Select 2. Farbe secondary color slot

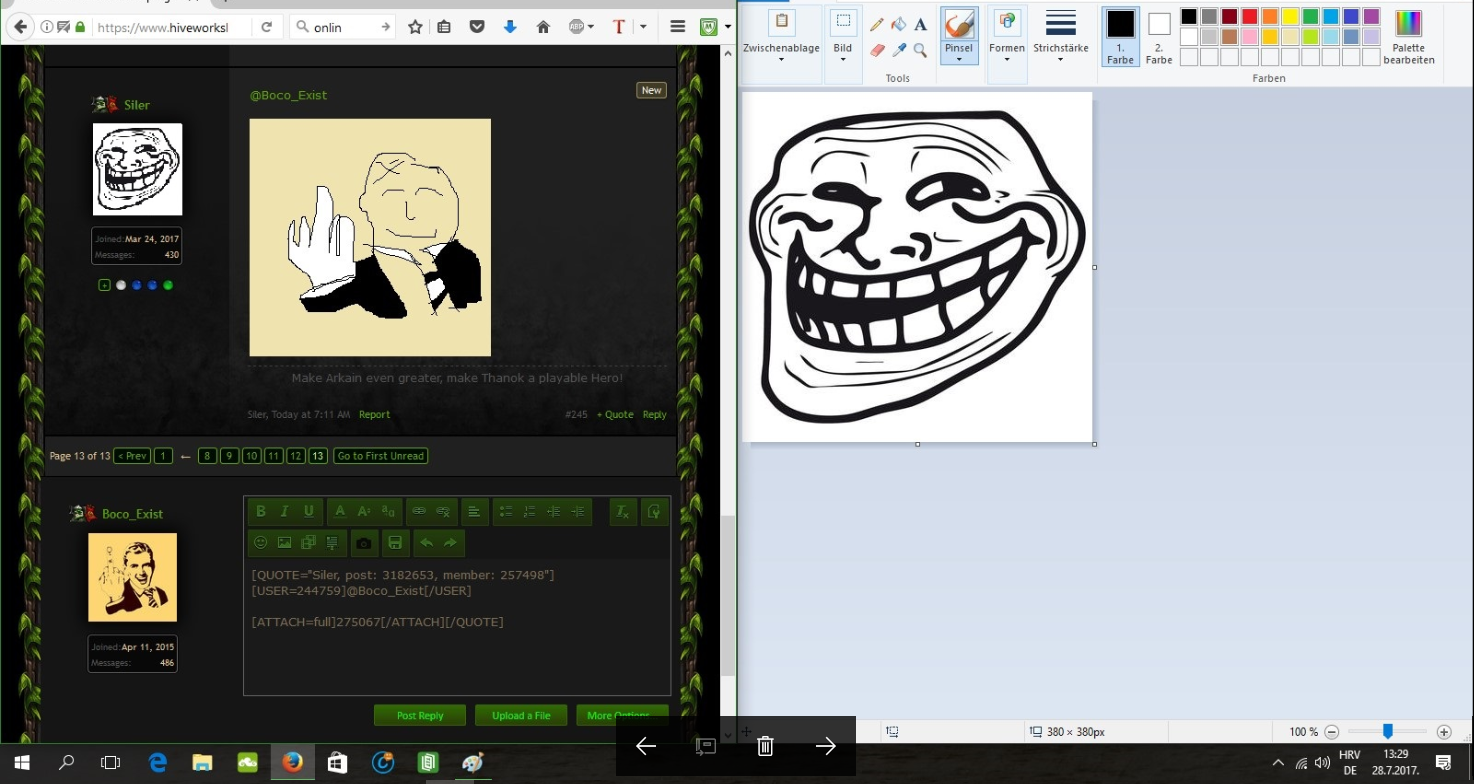click(x=1159, y=36)
